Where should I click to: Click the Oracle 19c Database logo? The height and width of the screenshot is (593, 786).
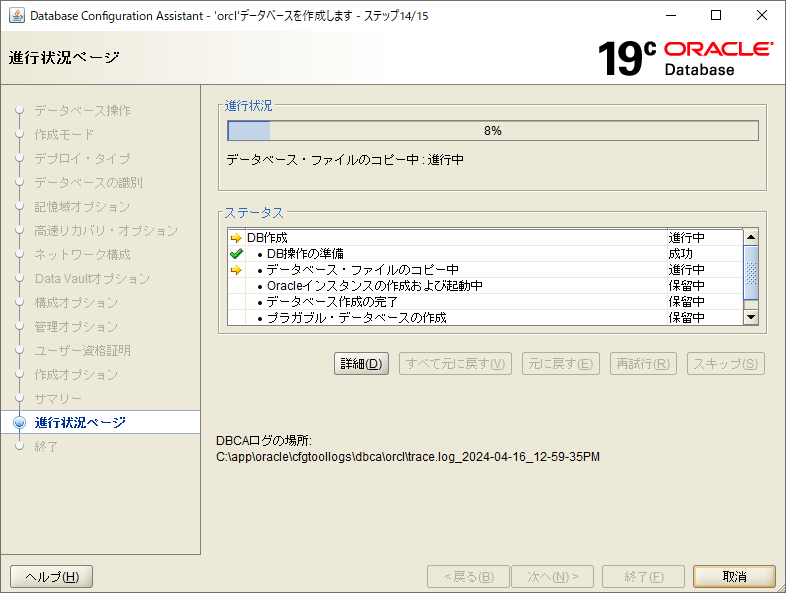tap(685, 58)
